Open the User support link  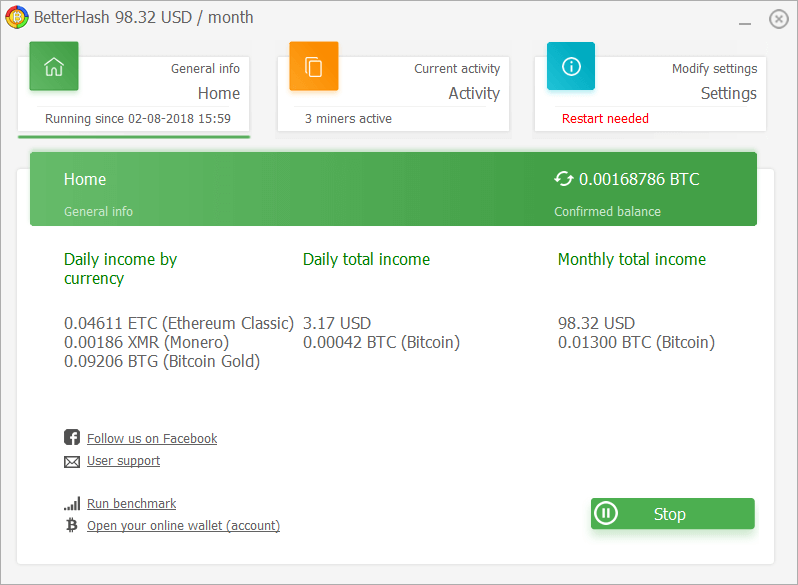pyautogui.click(x=123, y=461)
